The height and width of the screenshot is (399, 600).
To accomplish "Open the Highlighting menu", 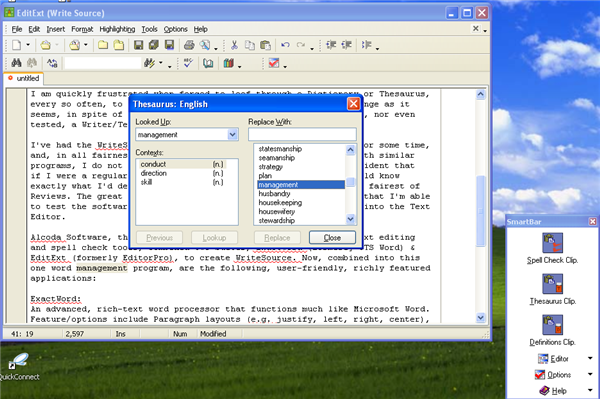I will point(117,29).
